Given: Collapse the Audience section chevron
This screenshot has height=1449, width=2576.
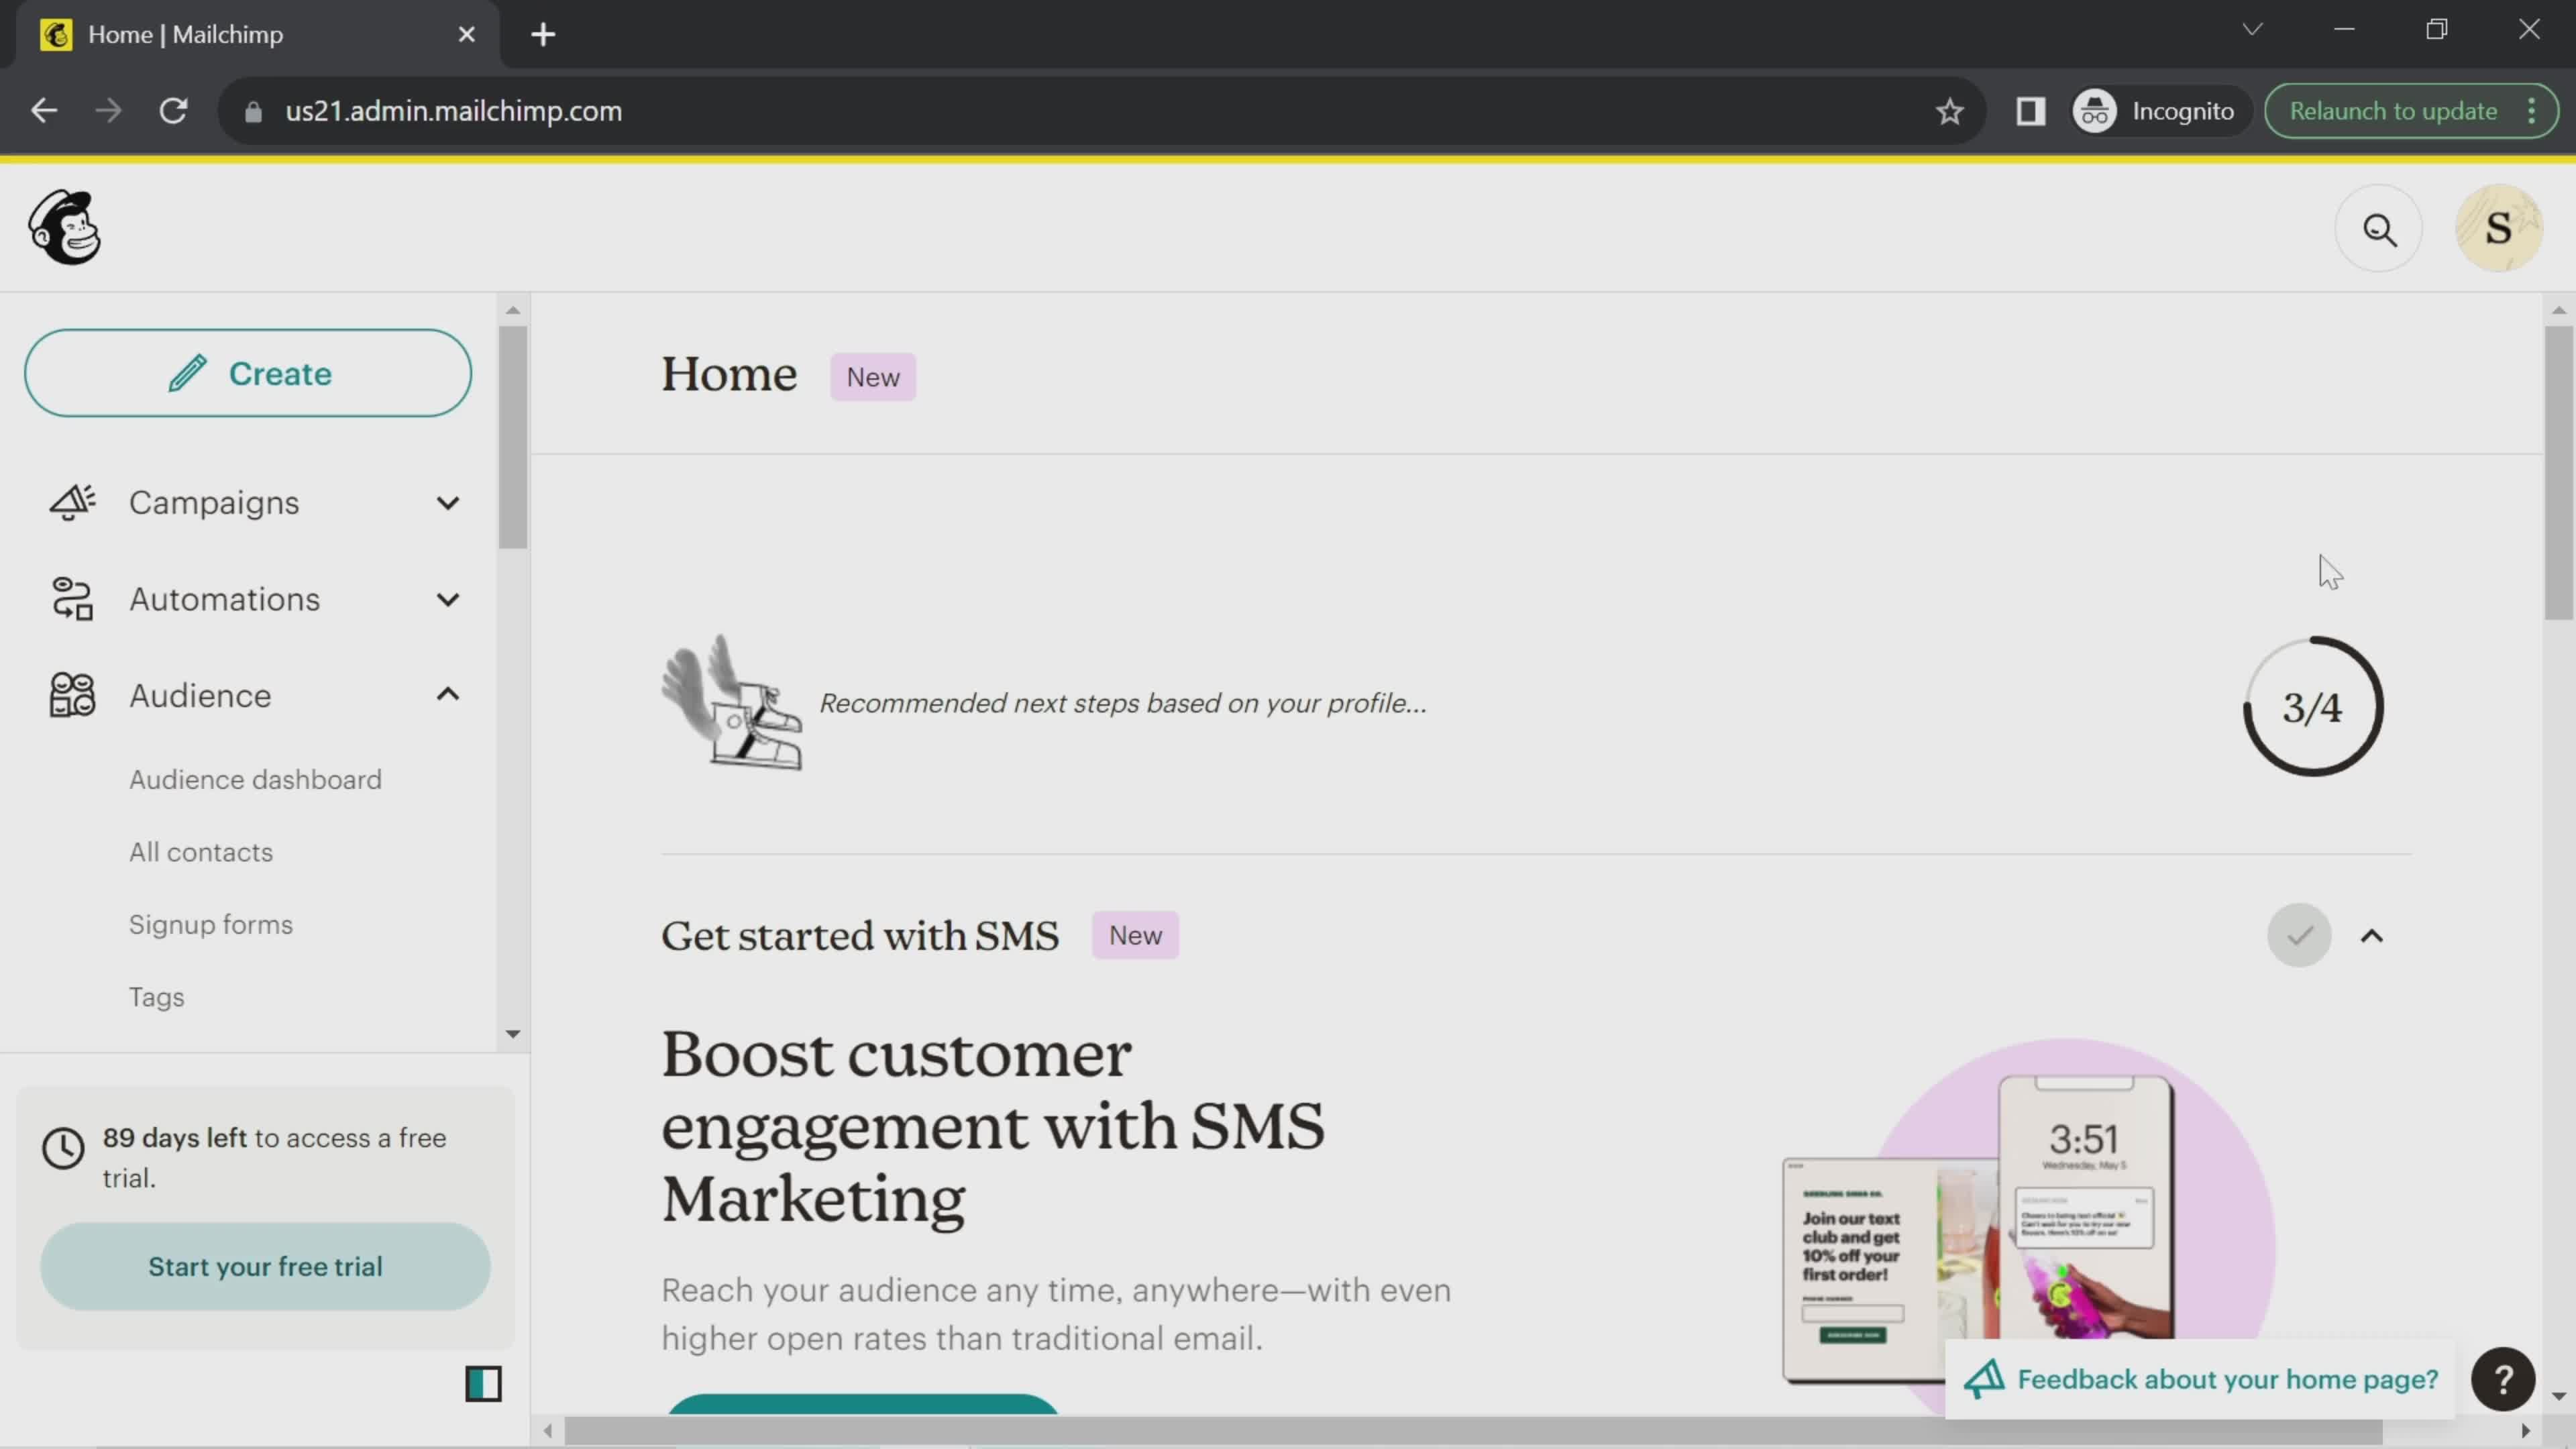Looking at the screenshot, I should pos(446,695).
